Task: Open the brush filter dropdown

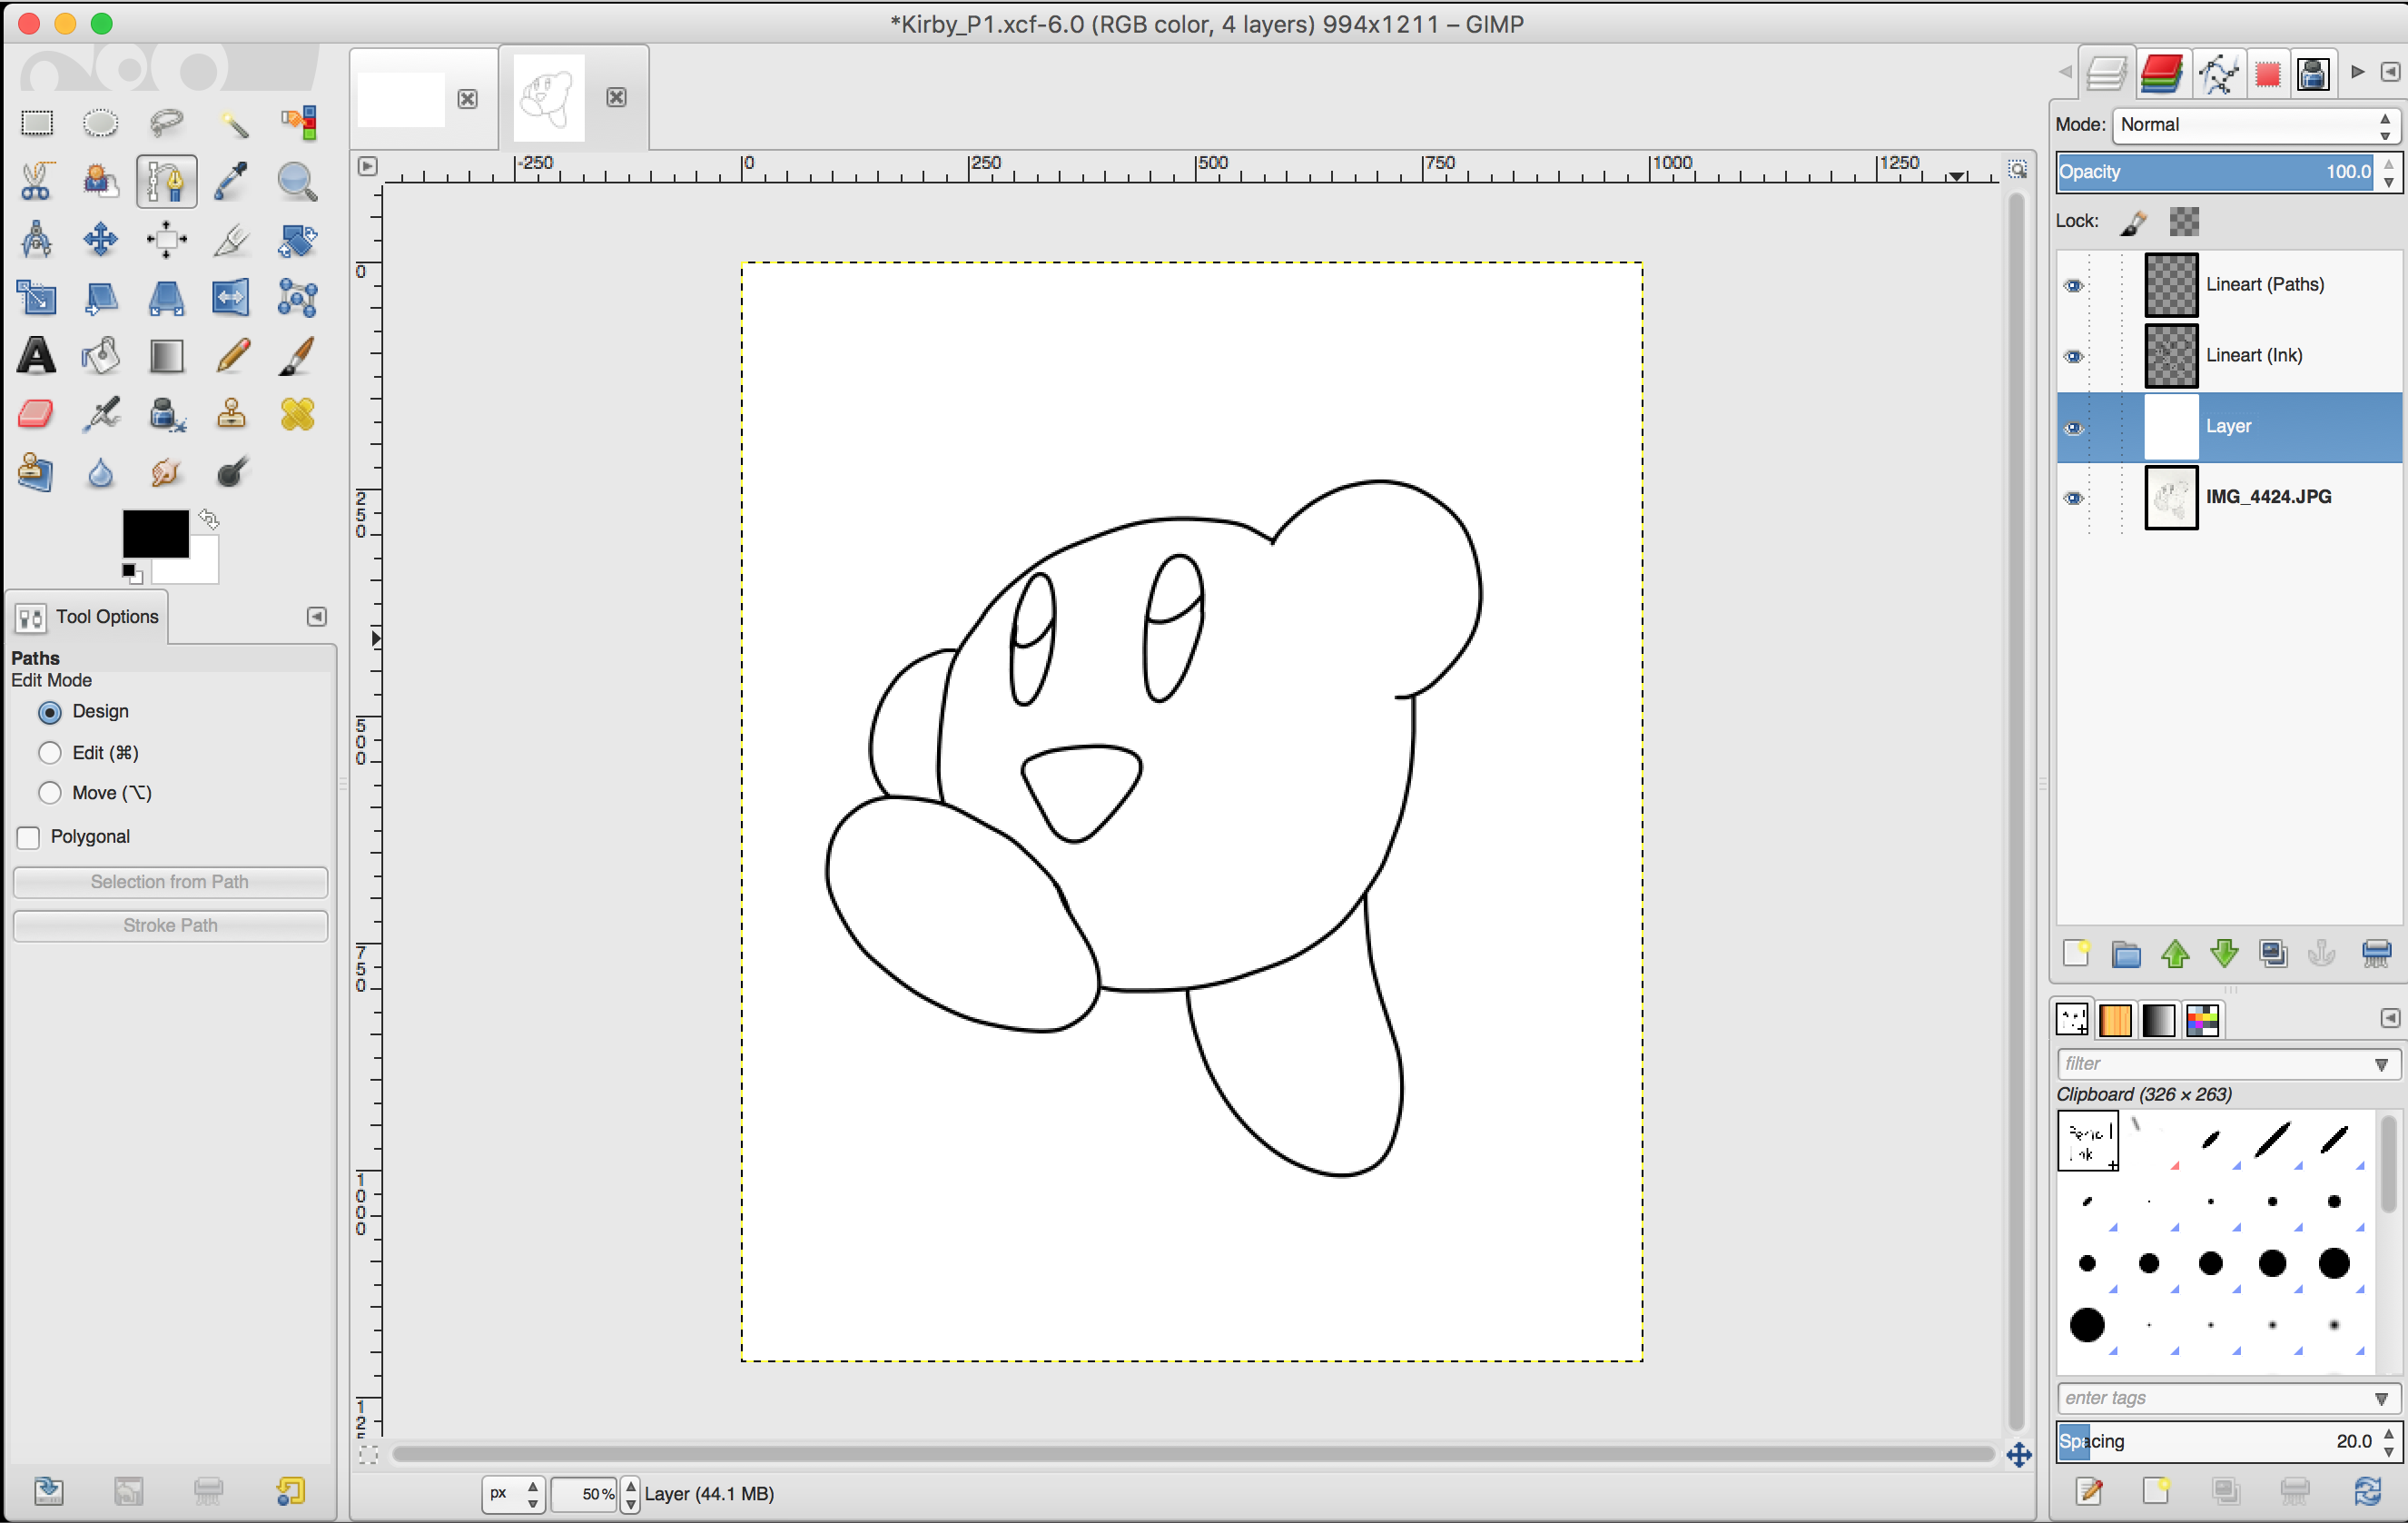Action: click(x=2381, y=1064)
